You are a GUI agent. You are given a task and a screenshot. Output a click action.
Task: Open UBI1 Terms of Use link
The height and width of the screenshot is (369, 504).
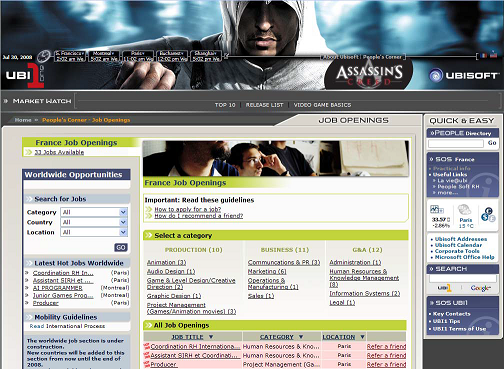pos(459,329)
